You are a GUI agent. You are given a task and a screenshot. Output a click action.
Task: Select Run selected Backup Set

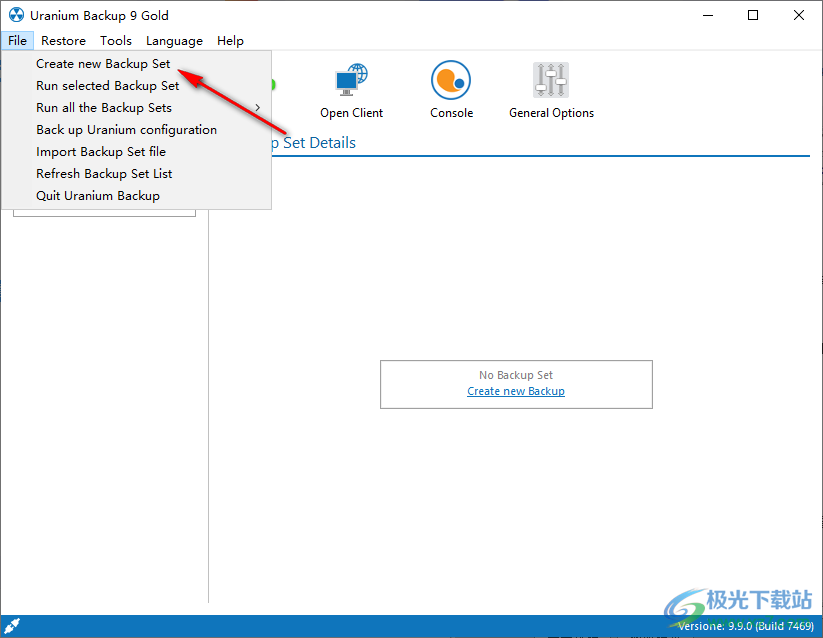tap(136, 86)
